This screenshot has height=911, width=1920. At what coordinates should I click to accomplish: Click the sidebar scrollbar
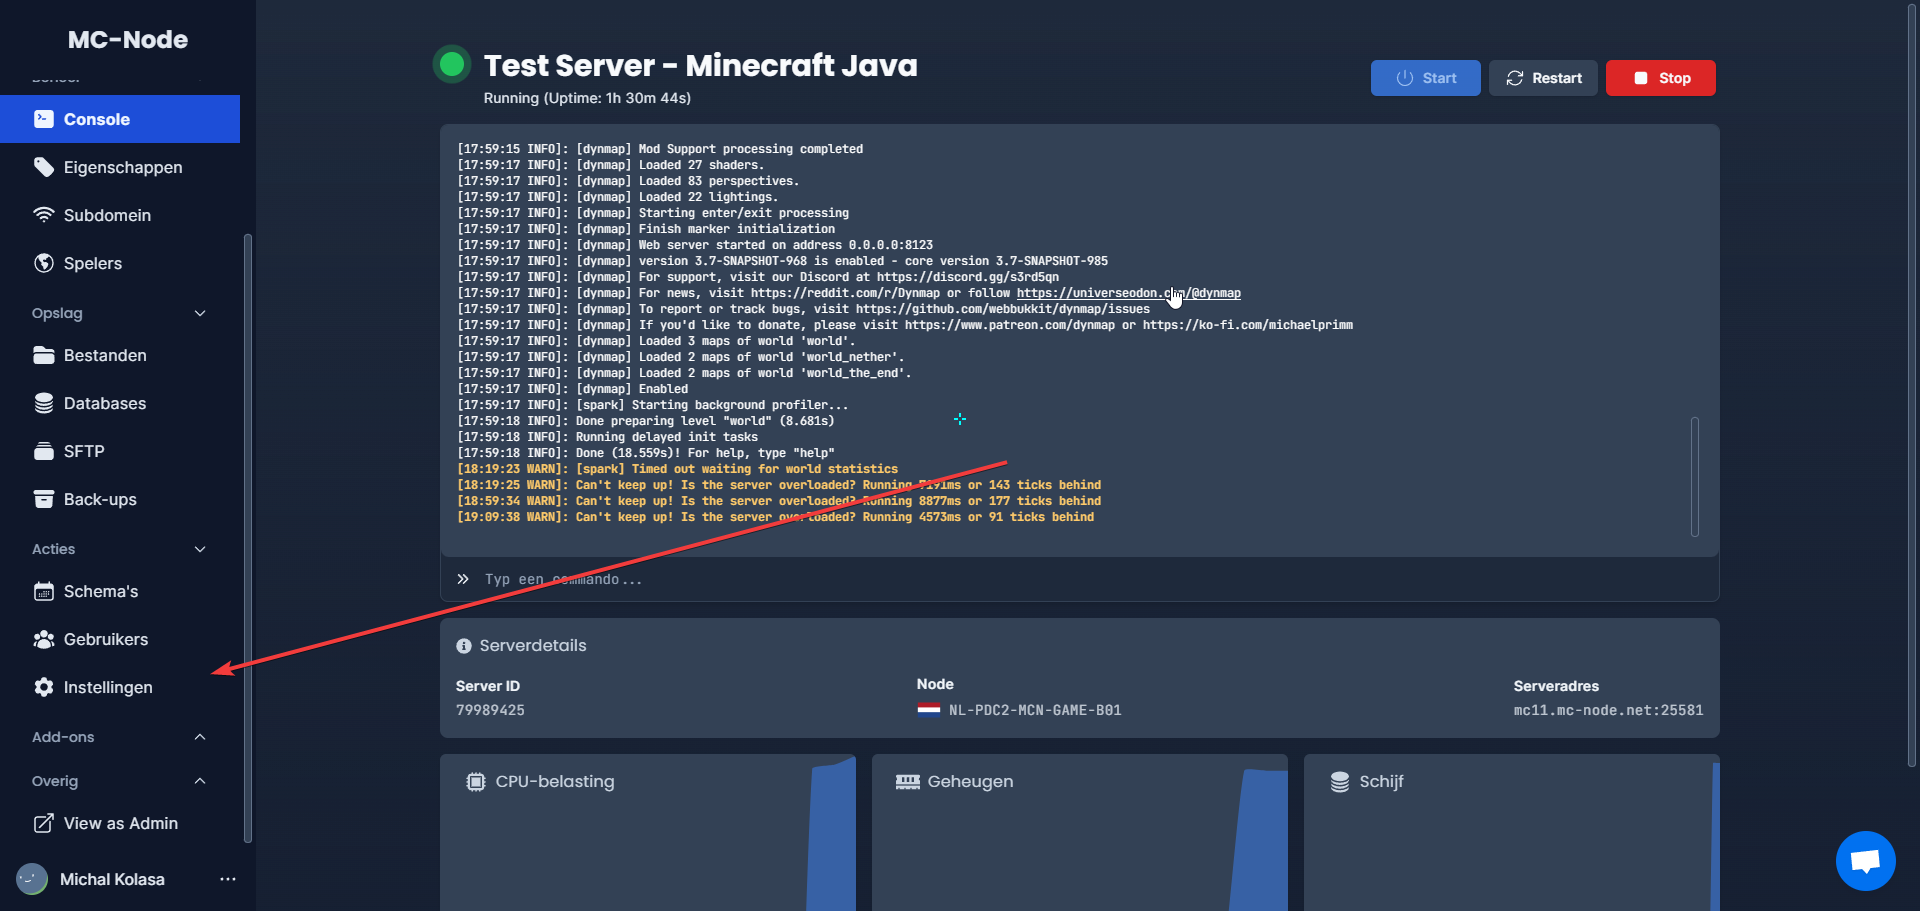pos(247,538)
